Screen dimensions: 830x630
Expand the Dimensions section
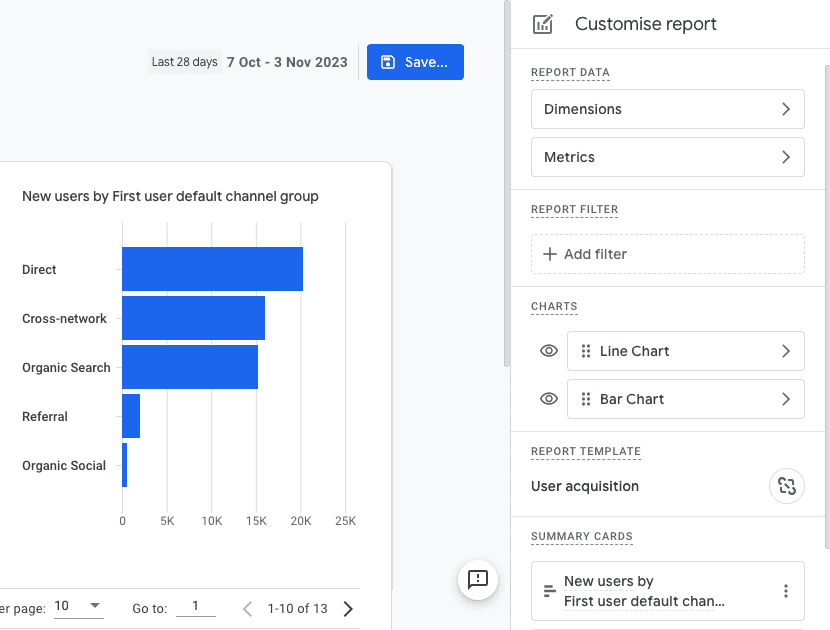point(667,109)
